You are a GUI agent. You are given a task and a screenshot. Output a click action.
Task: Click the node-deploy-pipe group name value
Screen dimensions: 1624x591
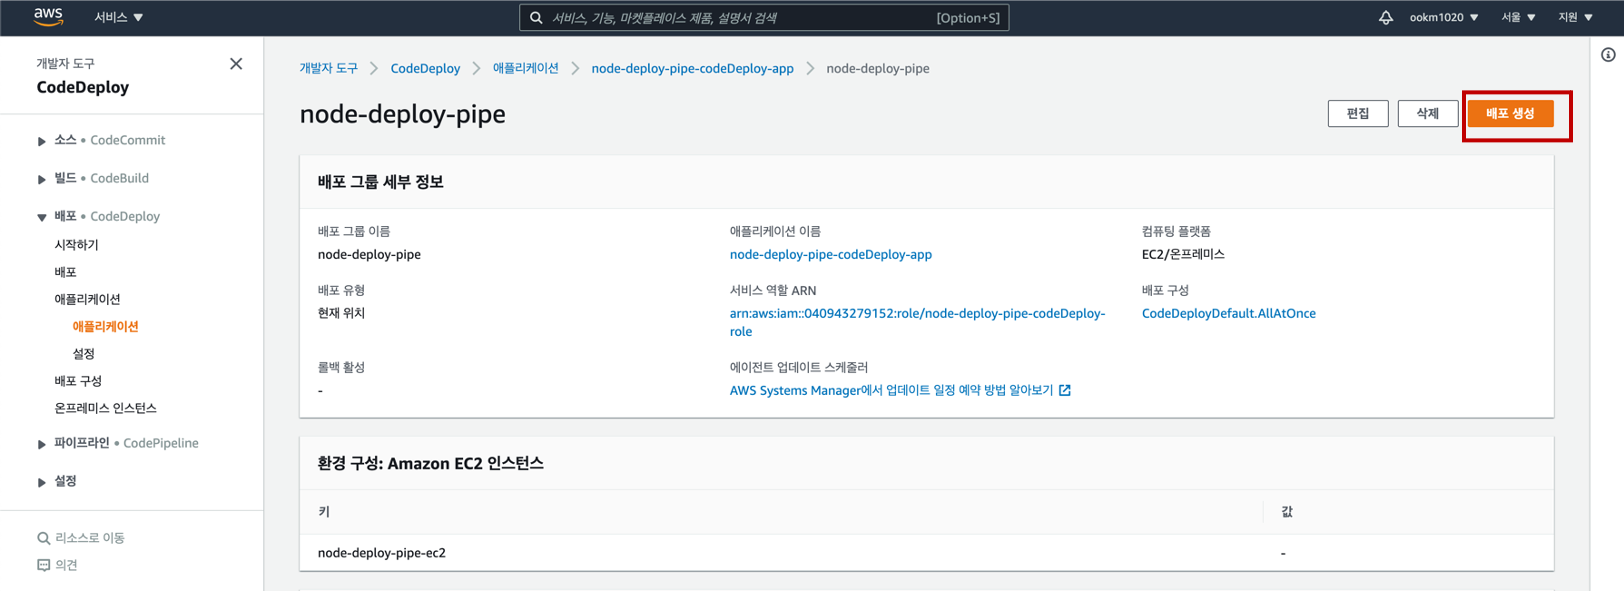click(369, 255)
